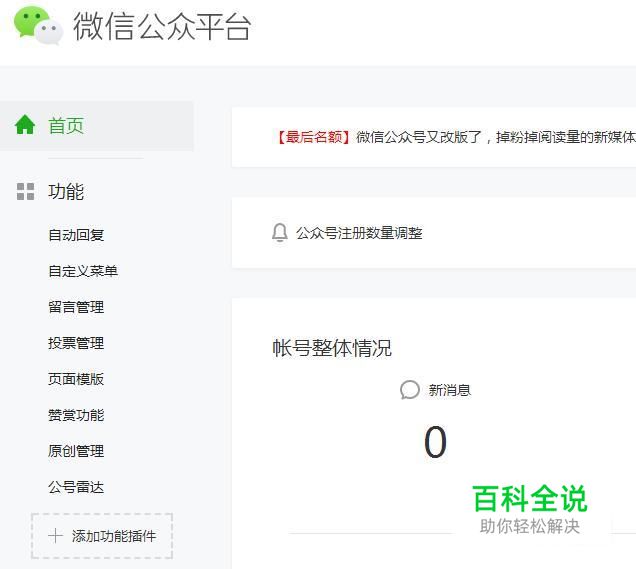The image size is (636, 569).
Task: Open 公号雷达 in the sidebar
Action: coord(76,487)
